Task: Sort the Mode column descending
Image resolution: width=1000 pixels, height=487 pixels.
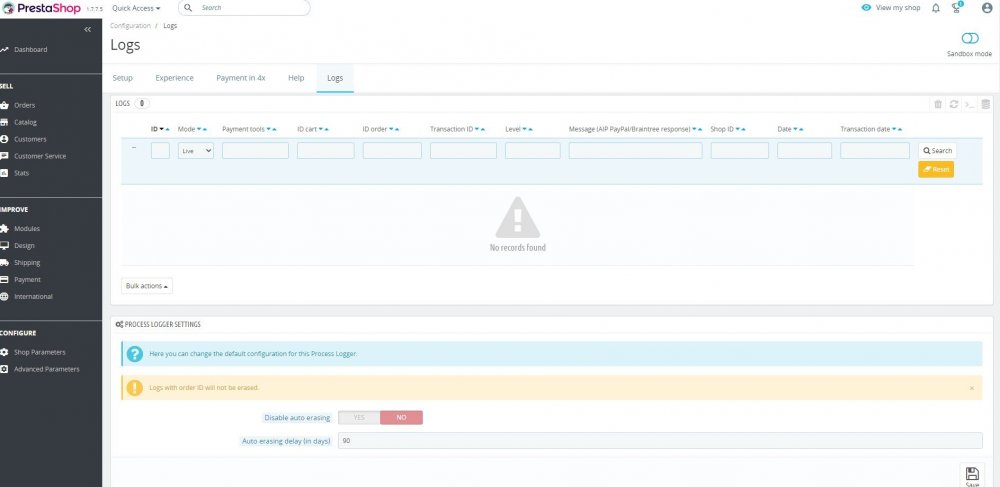Action: (199, 129)
